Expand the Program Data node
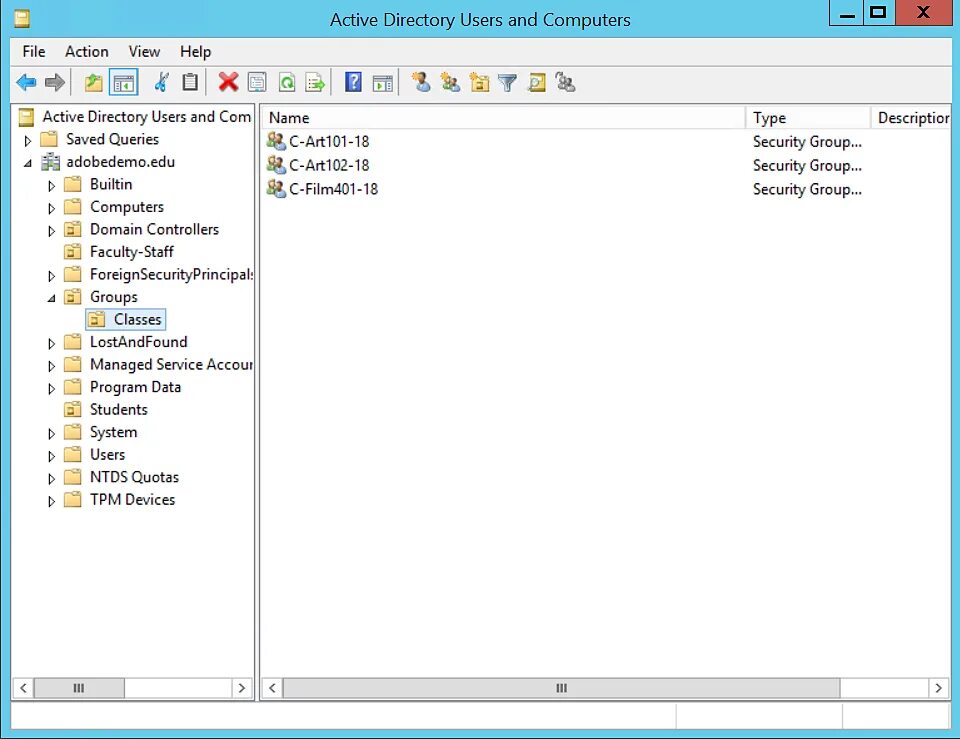 click(51, 389)
